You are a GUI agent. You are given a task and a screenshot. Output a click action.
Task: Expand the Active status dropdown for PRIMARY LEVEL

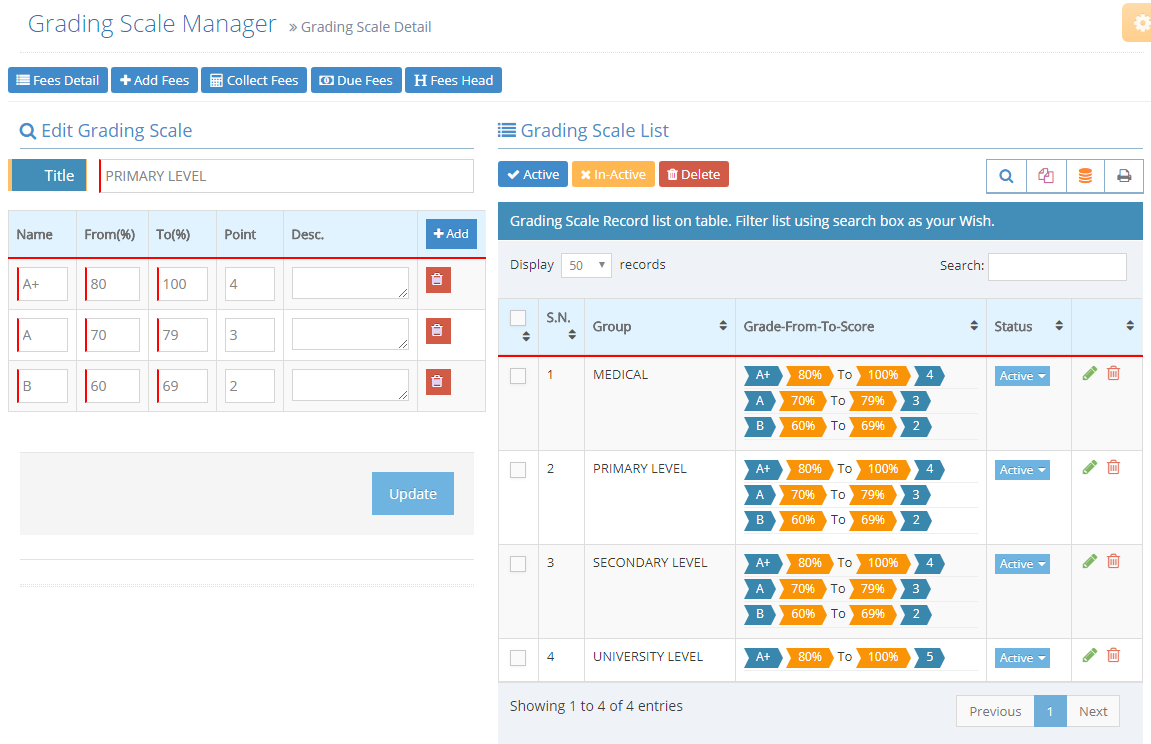(1022, 470)
